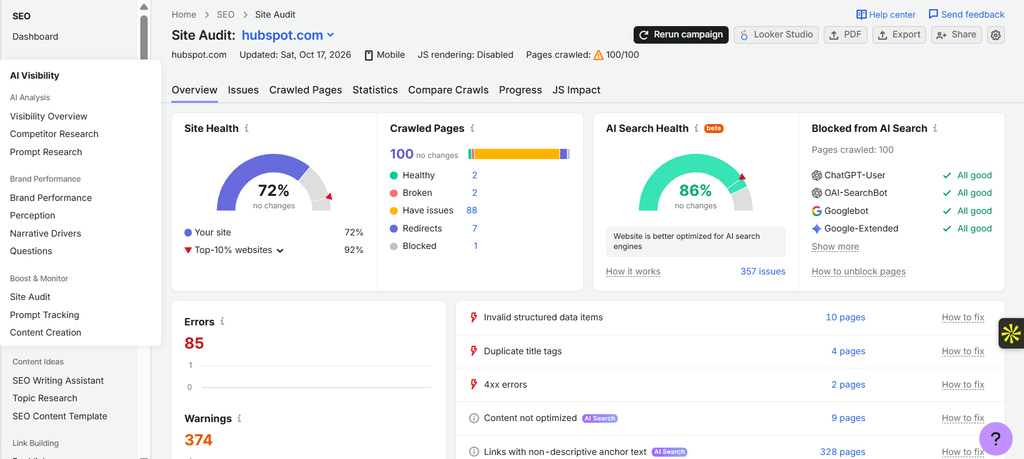Open How it works link
1024x459 pixels.
coord(633,272)
